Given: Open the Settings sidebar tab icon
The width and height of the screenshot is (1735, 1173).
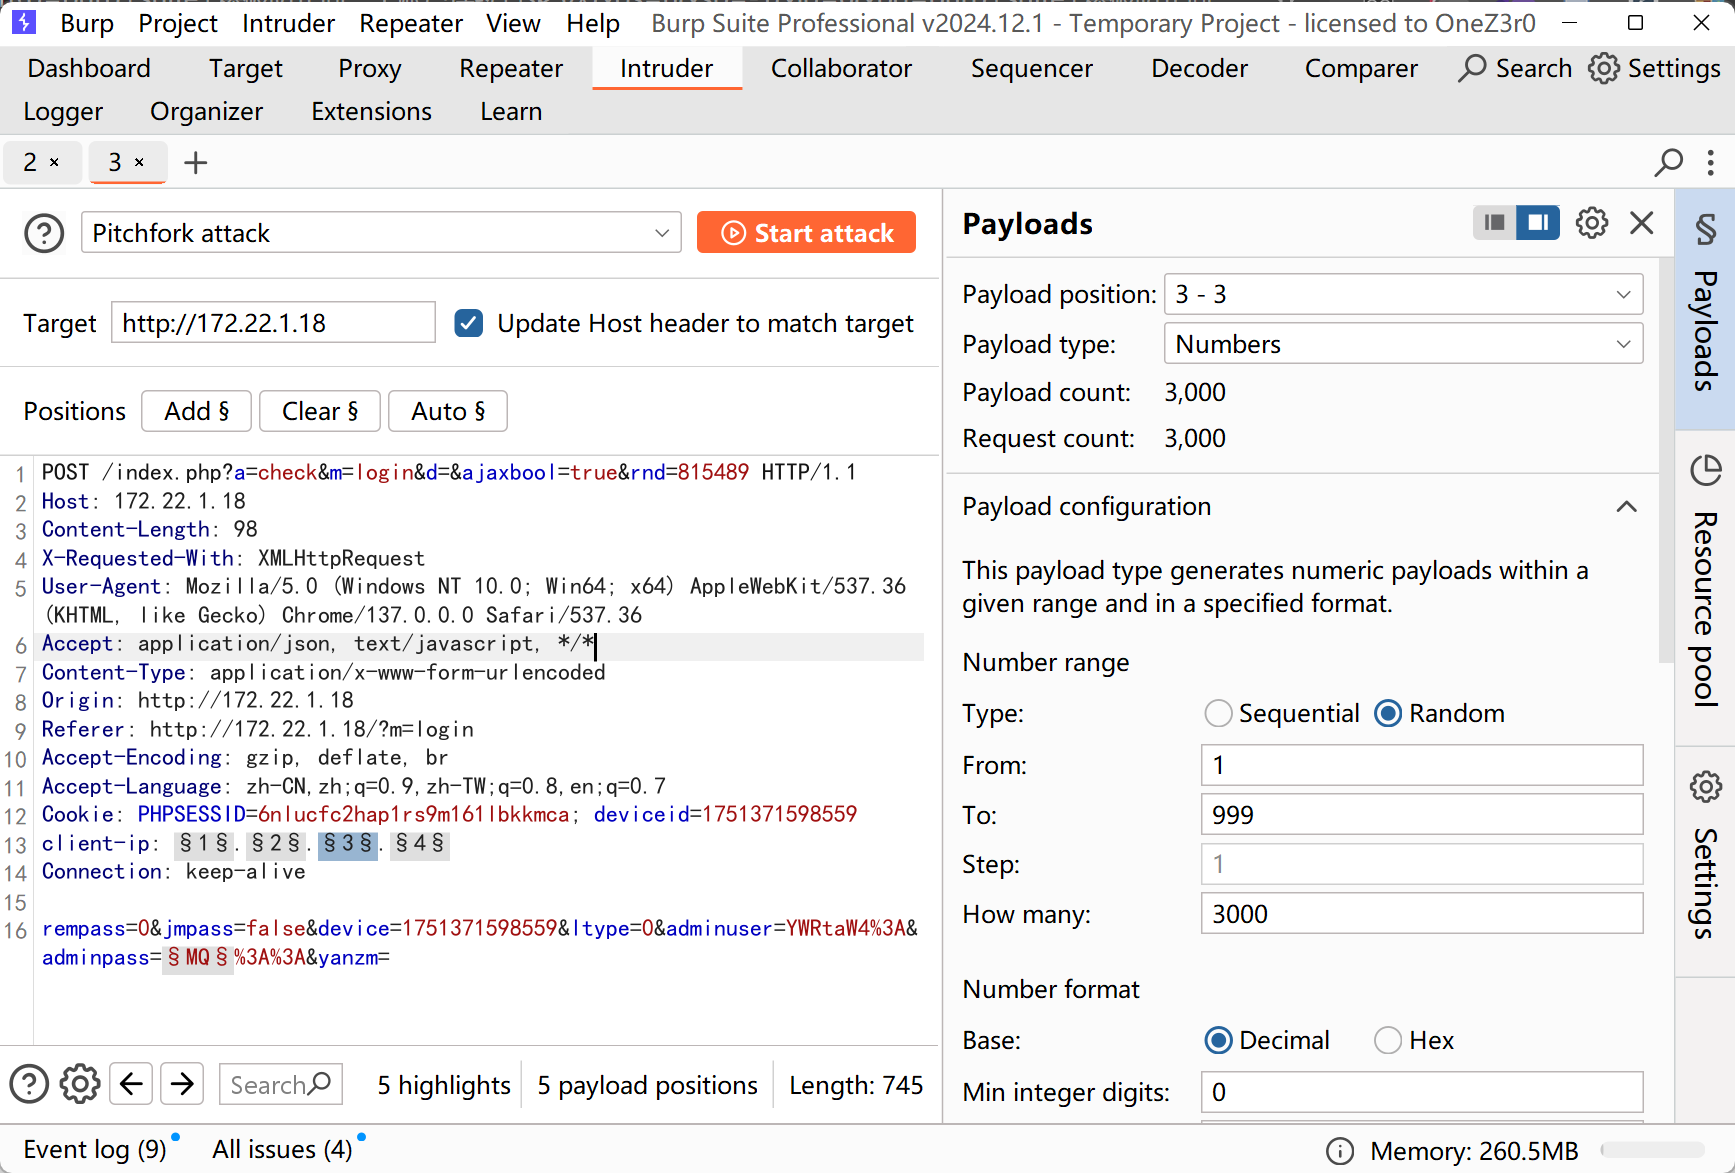Looking at the screenshot, I should point(1705,787).
